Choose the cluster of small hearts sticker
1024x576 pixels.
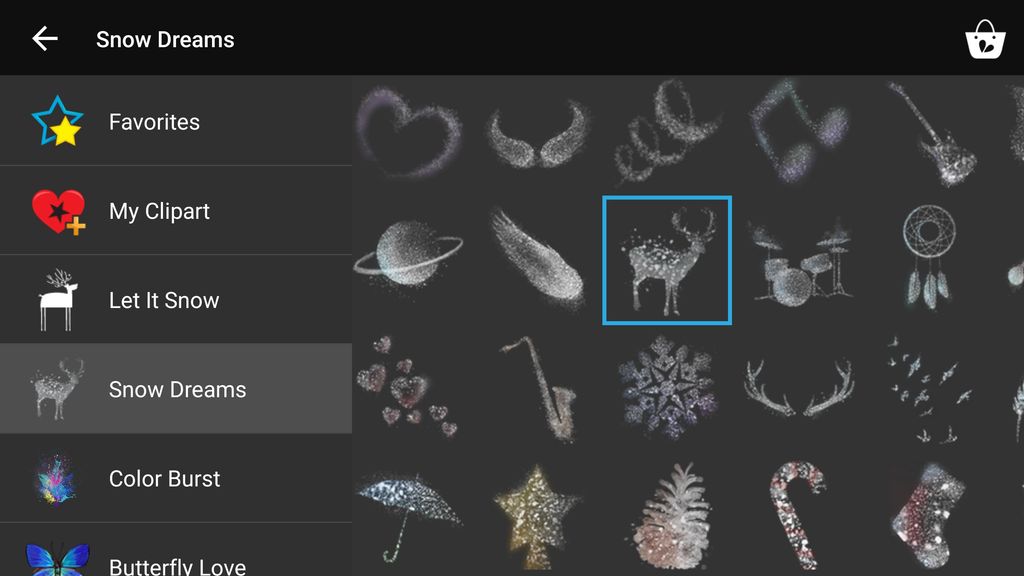[406, 387]
